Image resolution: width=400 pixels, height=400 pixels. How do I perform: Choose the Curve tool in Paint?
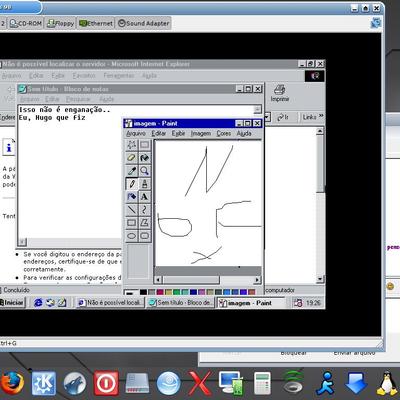(144, 210)
